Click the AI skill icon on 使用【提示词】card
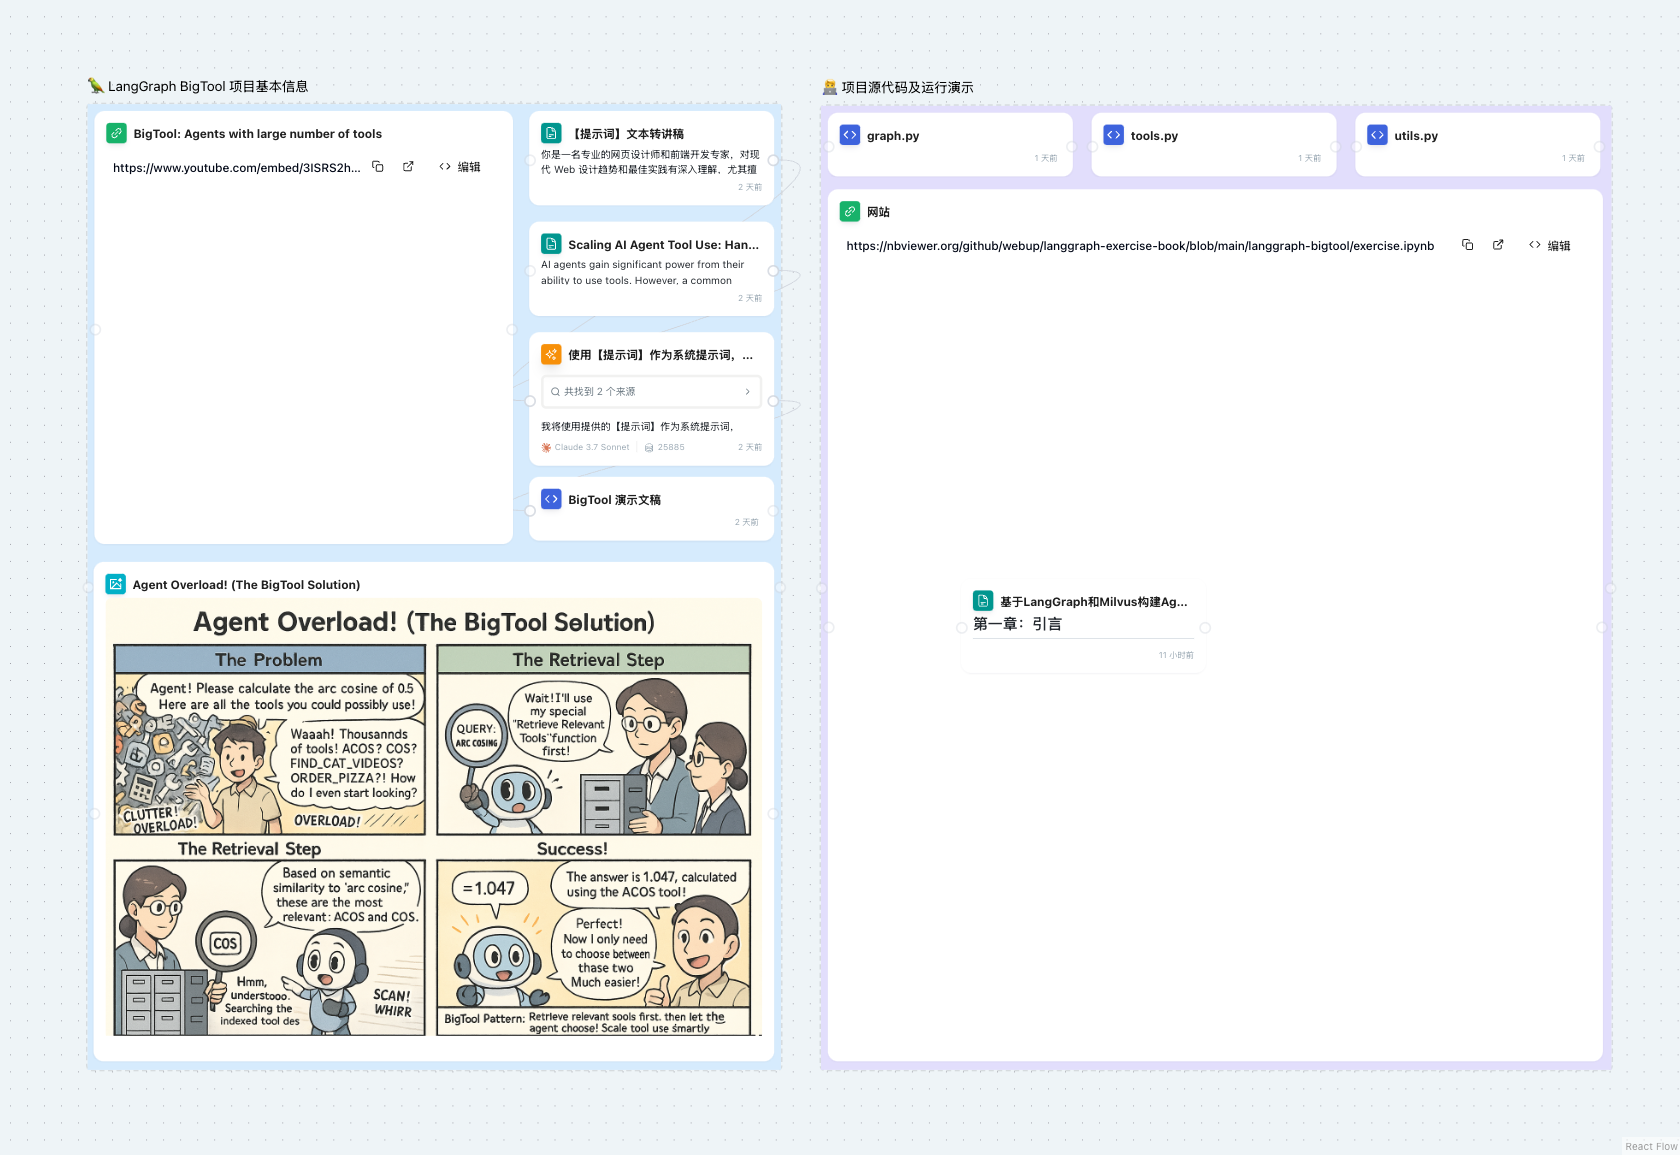Viewport: 1680px width, 1155px height. tap(551, 354)
